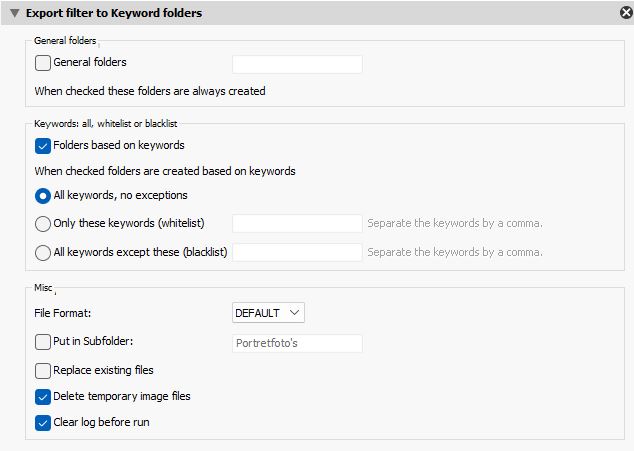Enable the Put in Subfolder checkbox

[x=43, y=342]
